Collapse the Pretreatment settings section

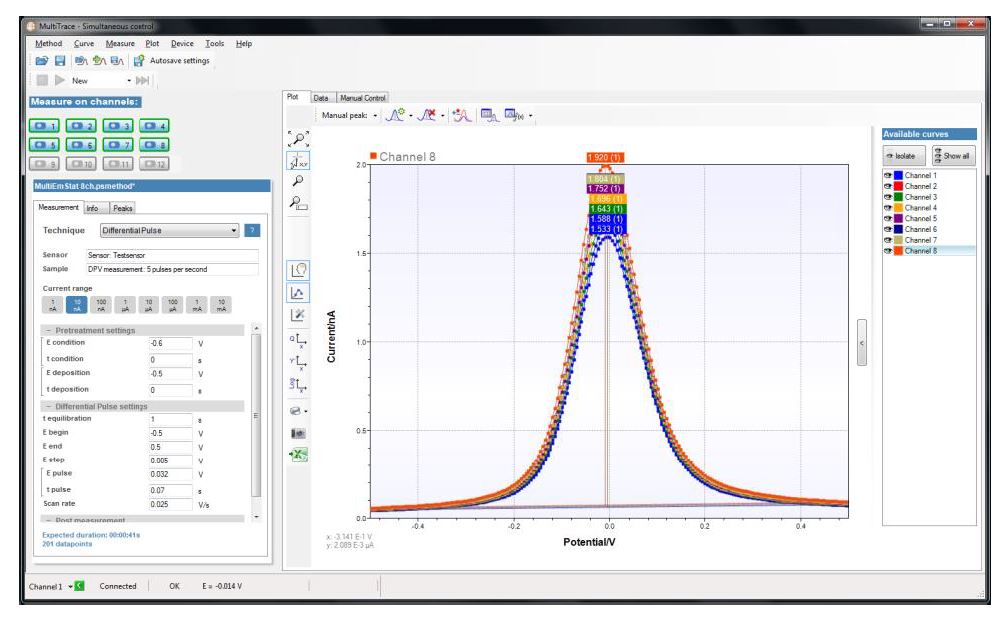pyautogui.click(x=48, y=330)
